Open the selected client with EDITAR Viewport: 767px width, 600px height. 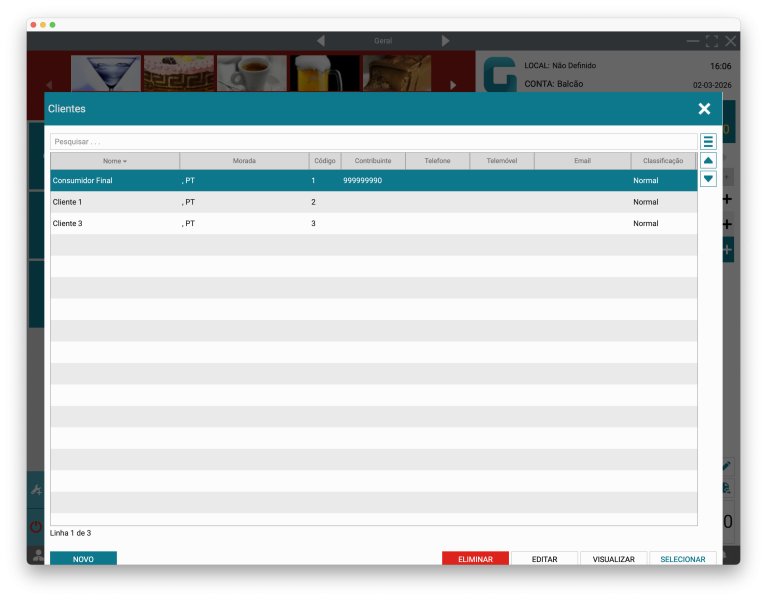pos(544,559)
